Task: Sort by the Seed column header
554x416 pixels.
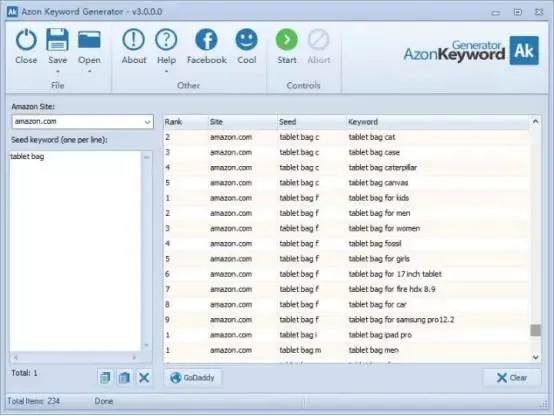Action: (311, 122)
